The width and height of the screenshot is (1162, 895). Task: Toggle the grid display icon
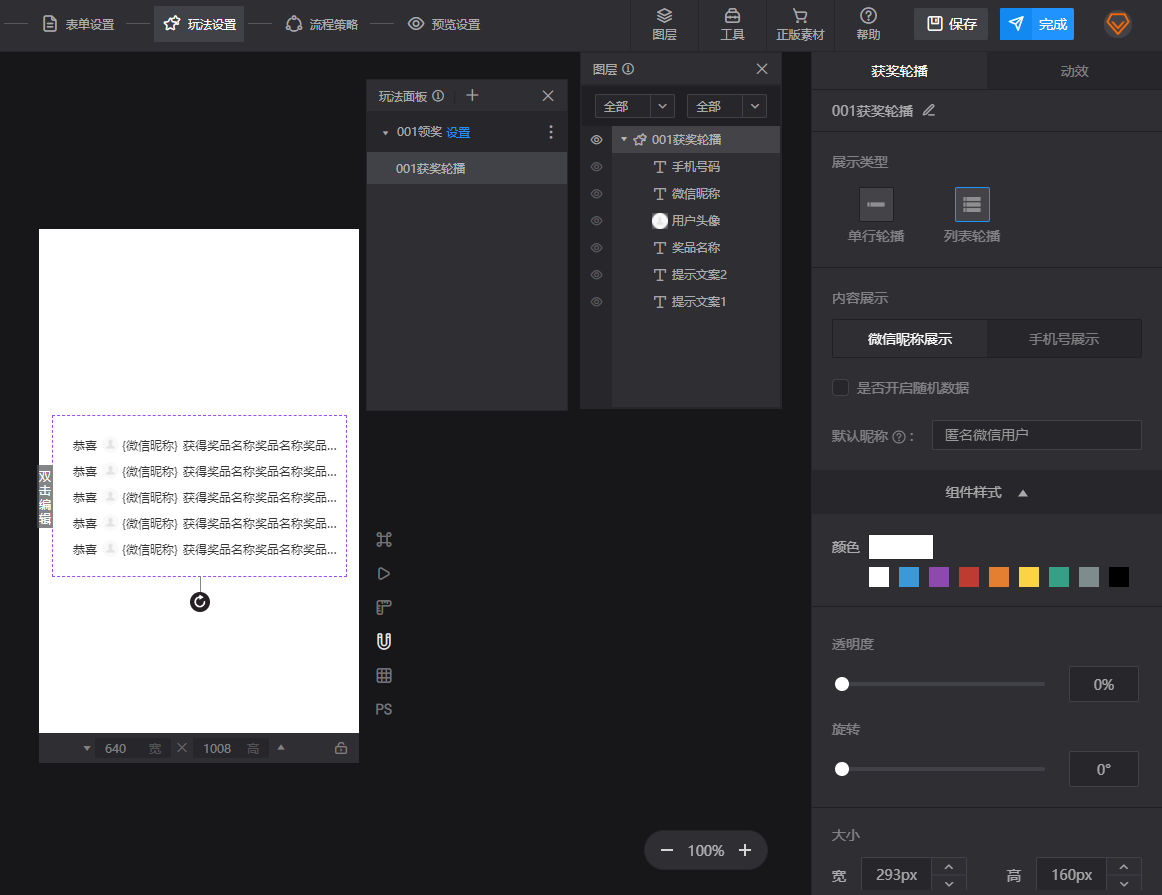[x=384, y=676]
